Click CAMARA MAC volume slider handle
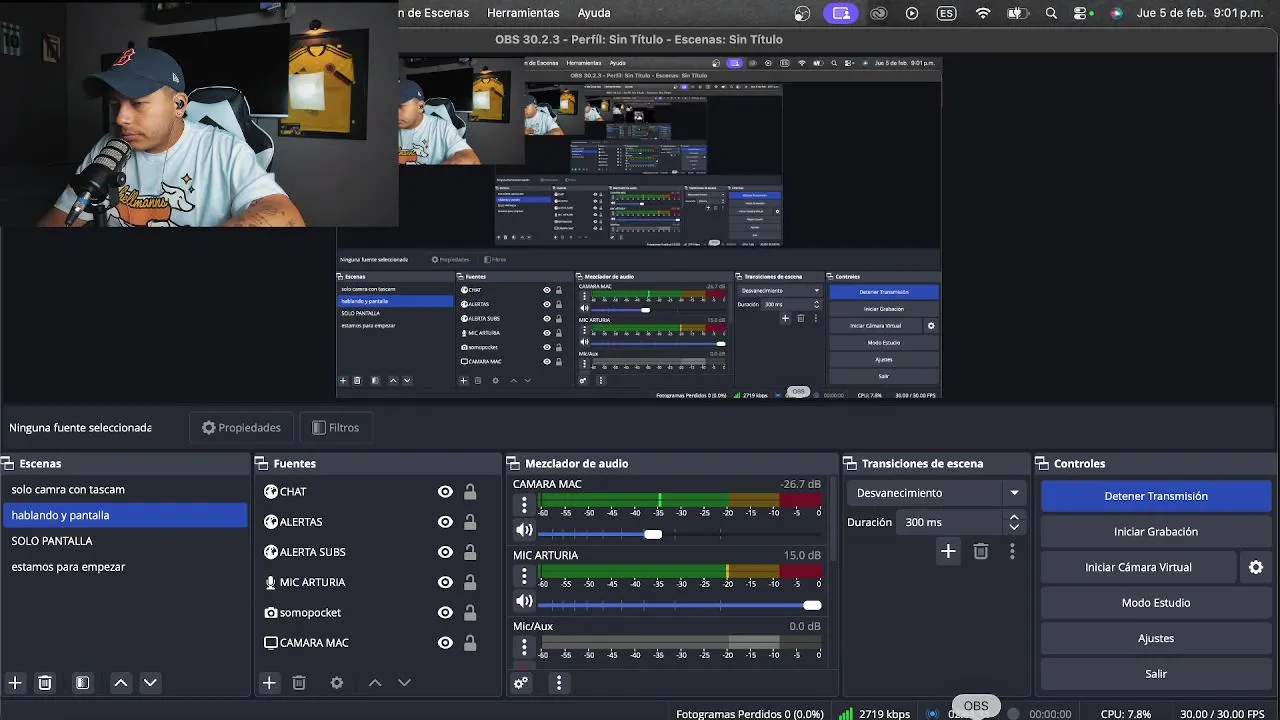The height and width of the screenshot is (720, 1280). click(x=653, y=534)
